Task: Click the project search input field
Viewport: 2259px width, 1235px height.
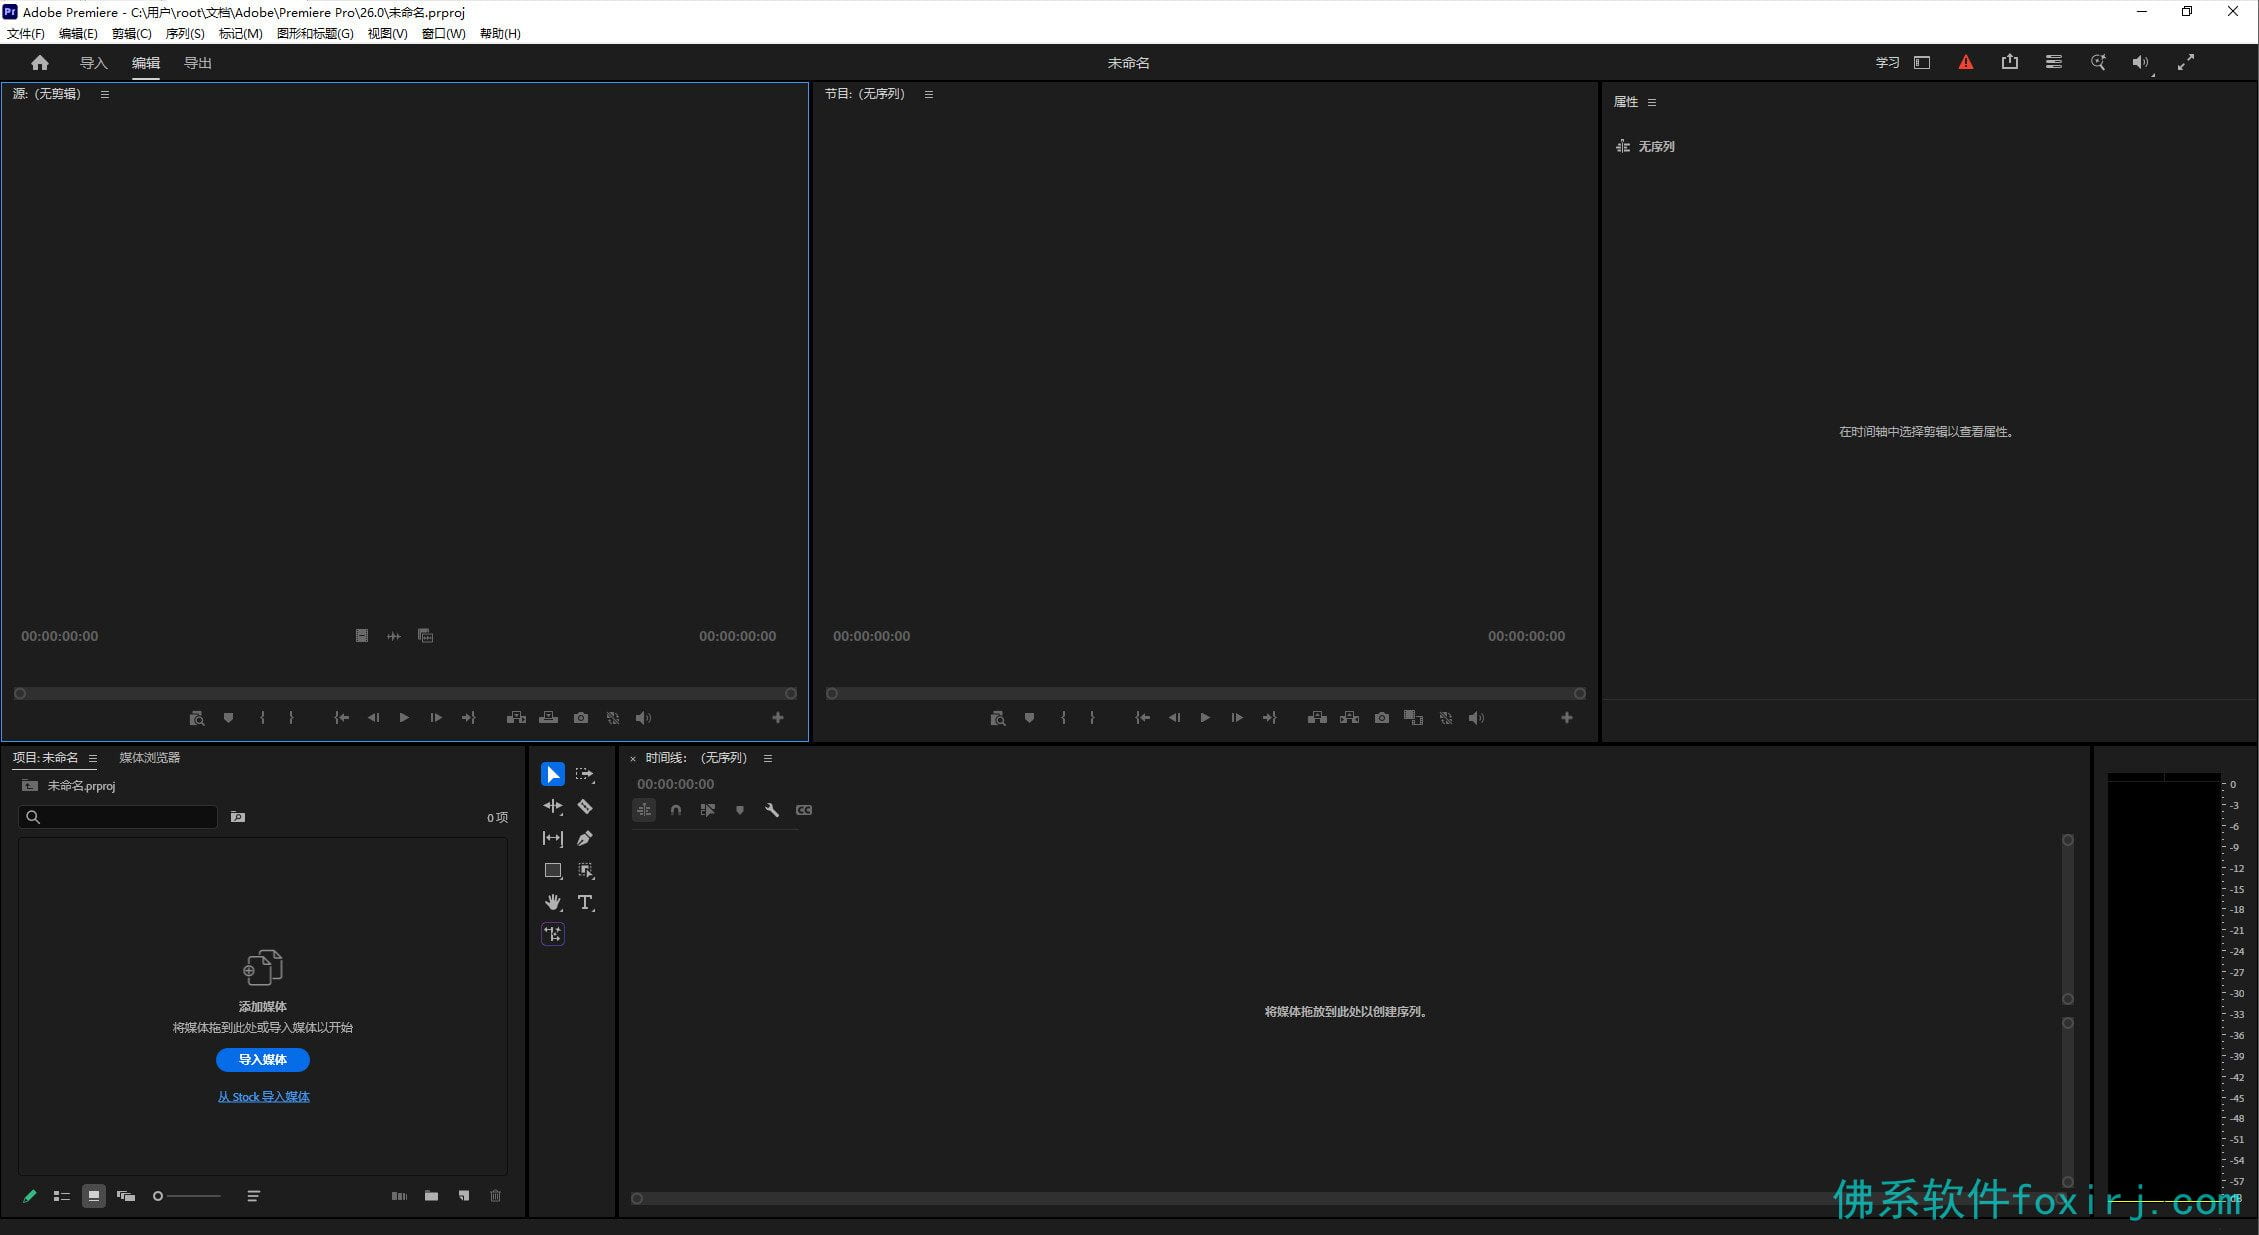Action: [x=118, y=817]
